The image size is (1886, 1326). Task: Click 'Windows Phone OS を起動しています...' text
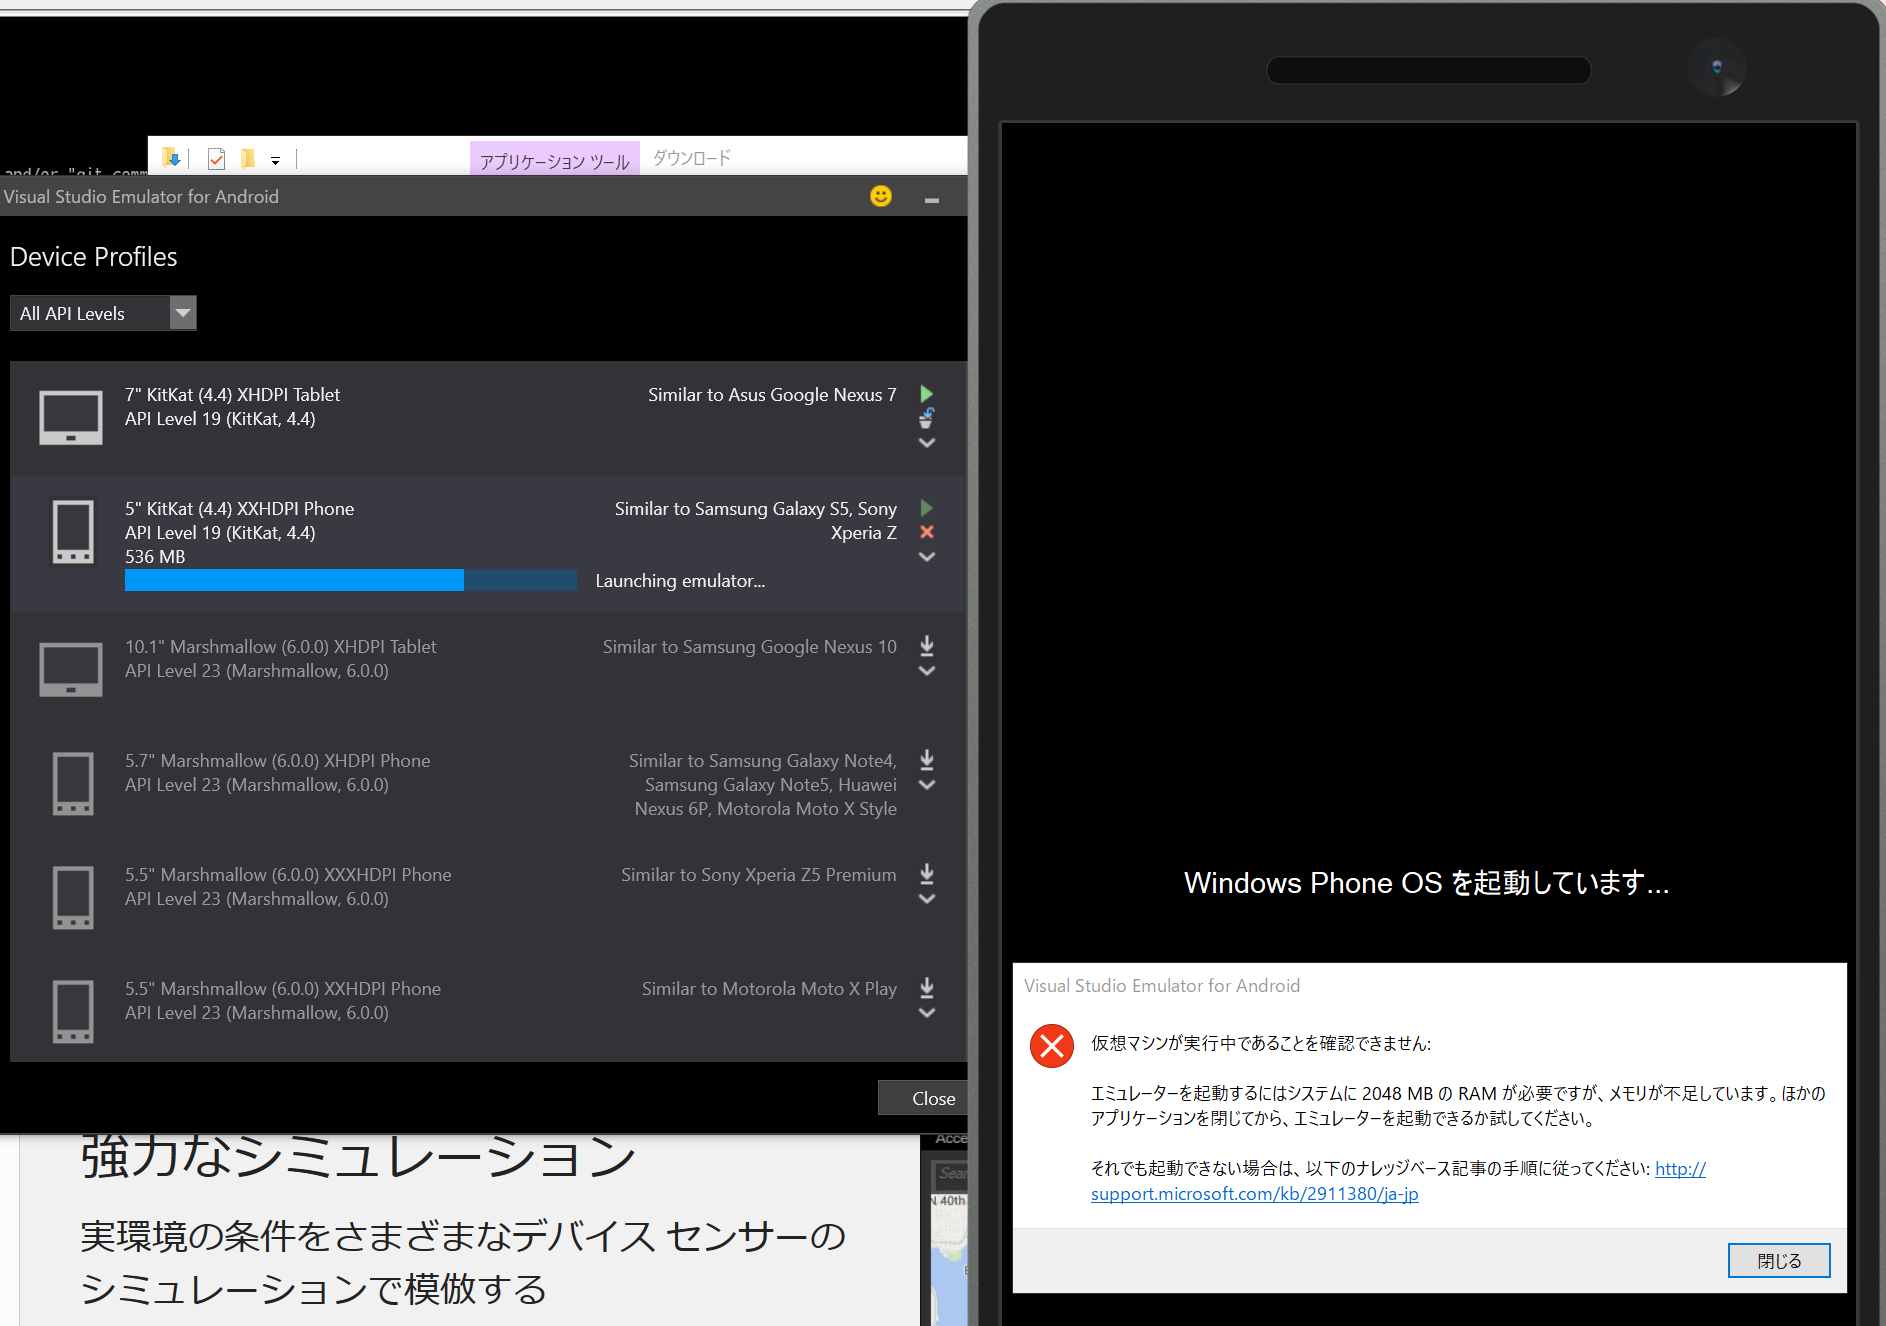[1427, 883]
